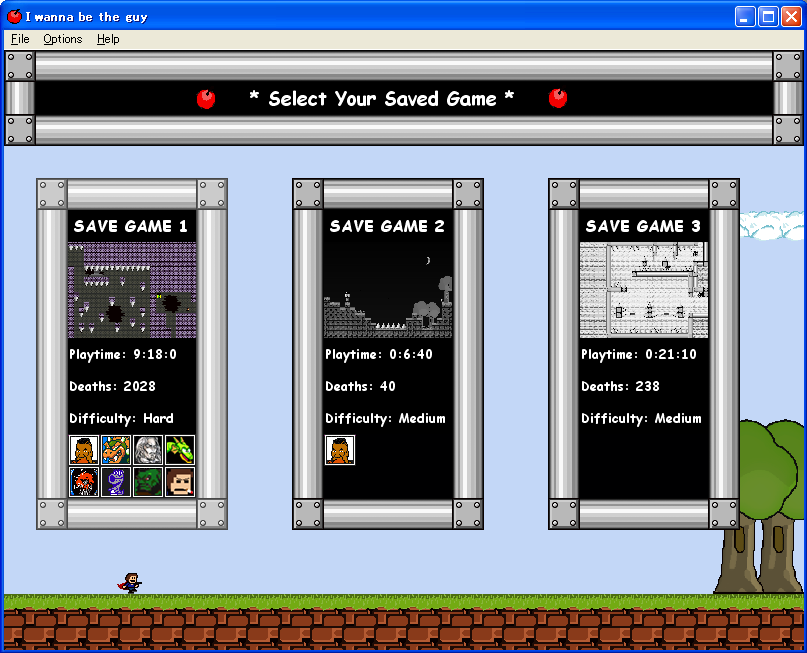Open the Options menu
The width and height of the screenshot is (807, 653).
click(63, 39)
